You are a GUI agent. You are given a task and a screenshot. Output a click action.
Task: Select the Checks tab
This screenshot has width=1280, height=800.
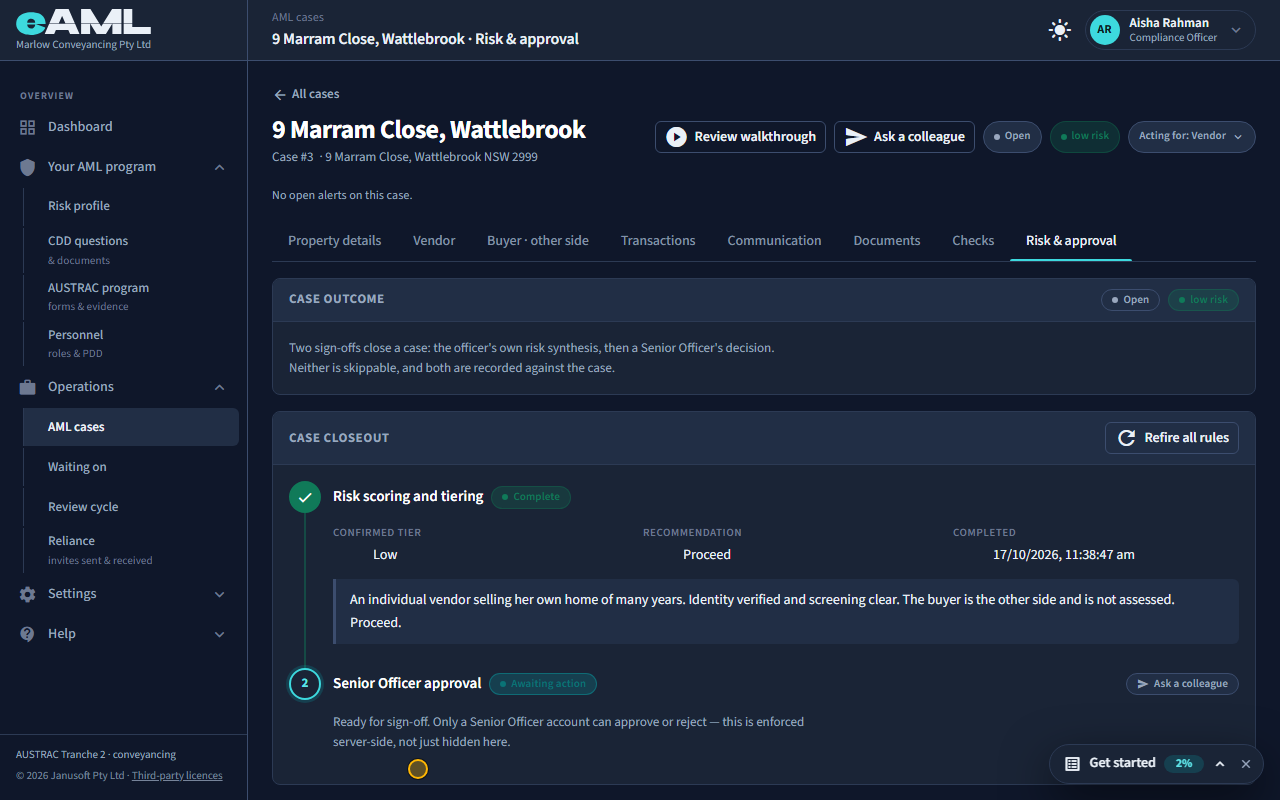tap(973, 241)
